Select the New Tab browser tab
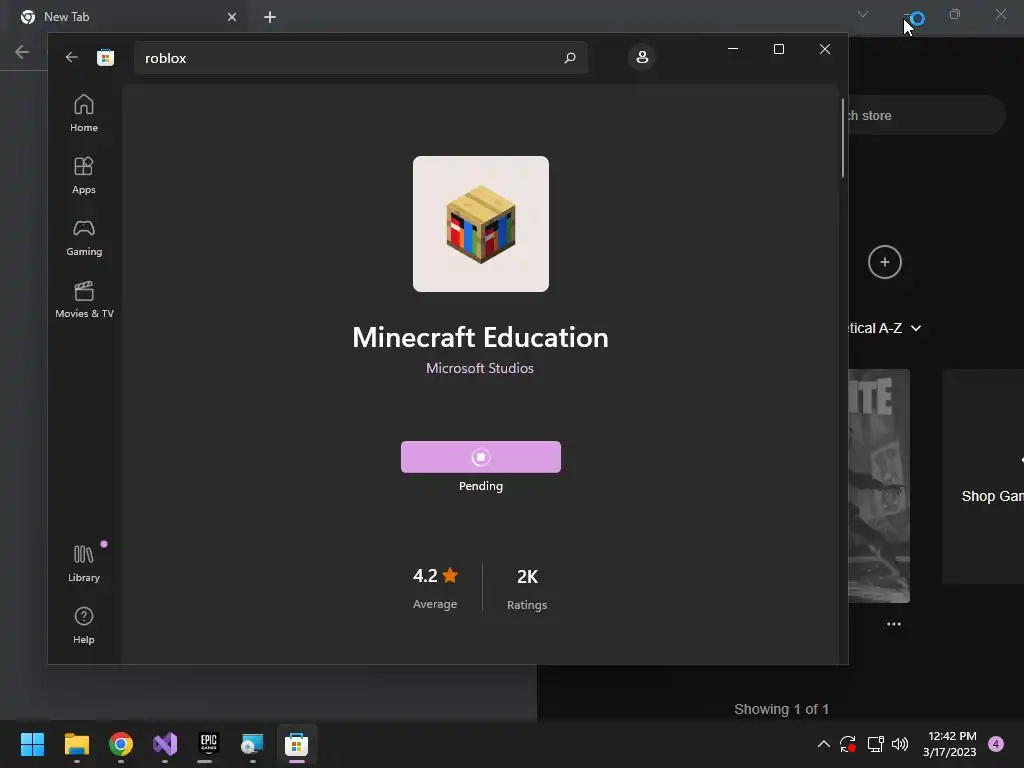 pyautogui.click(x=129, y=17)
